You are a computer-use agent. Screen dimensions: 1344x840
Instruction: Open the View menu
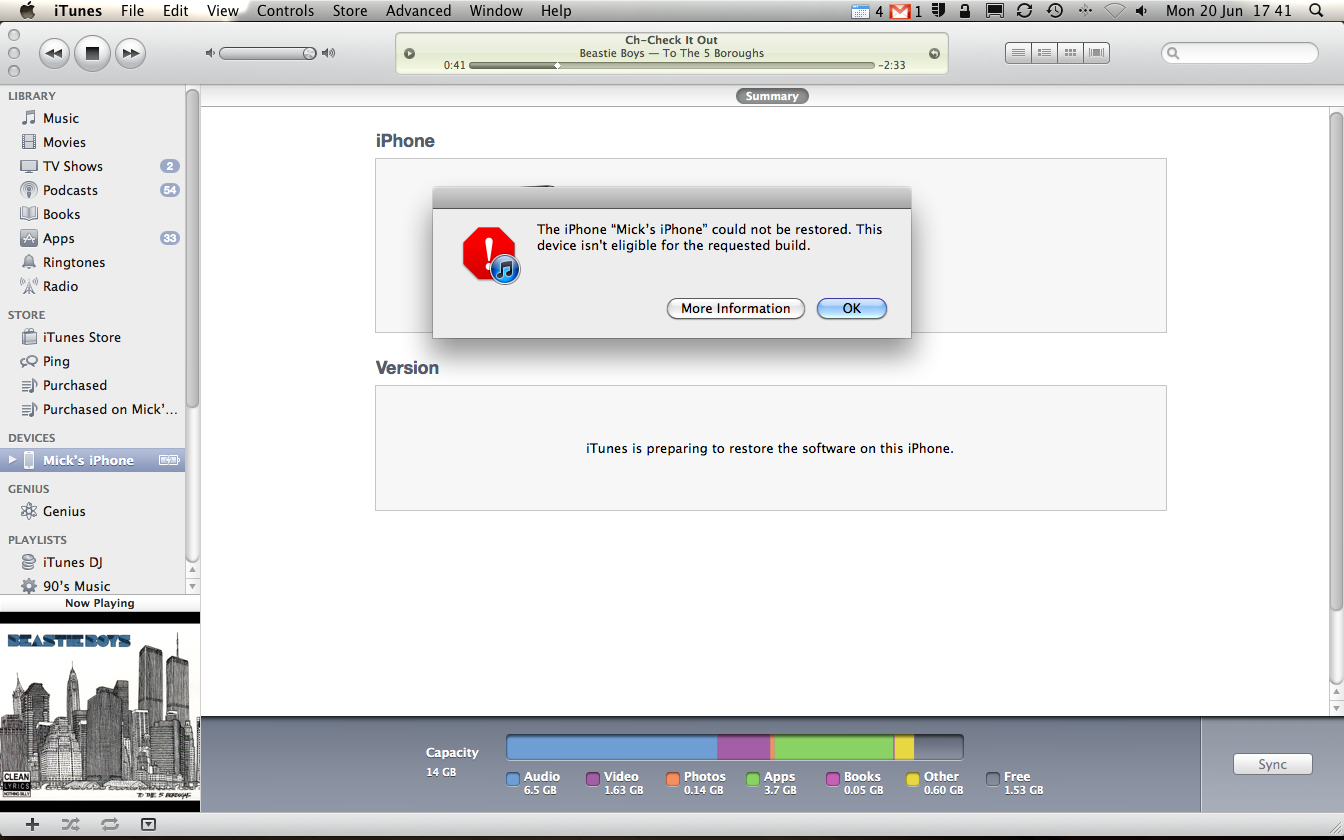[222, 11]
